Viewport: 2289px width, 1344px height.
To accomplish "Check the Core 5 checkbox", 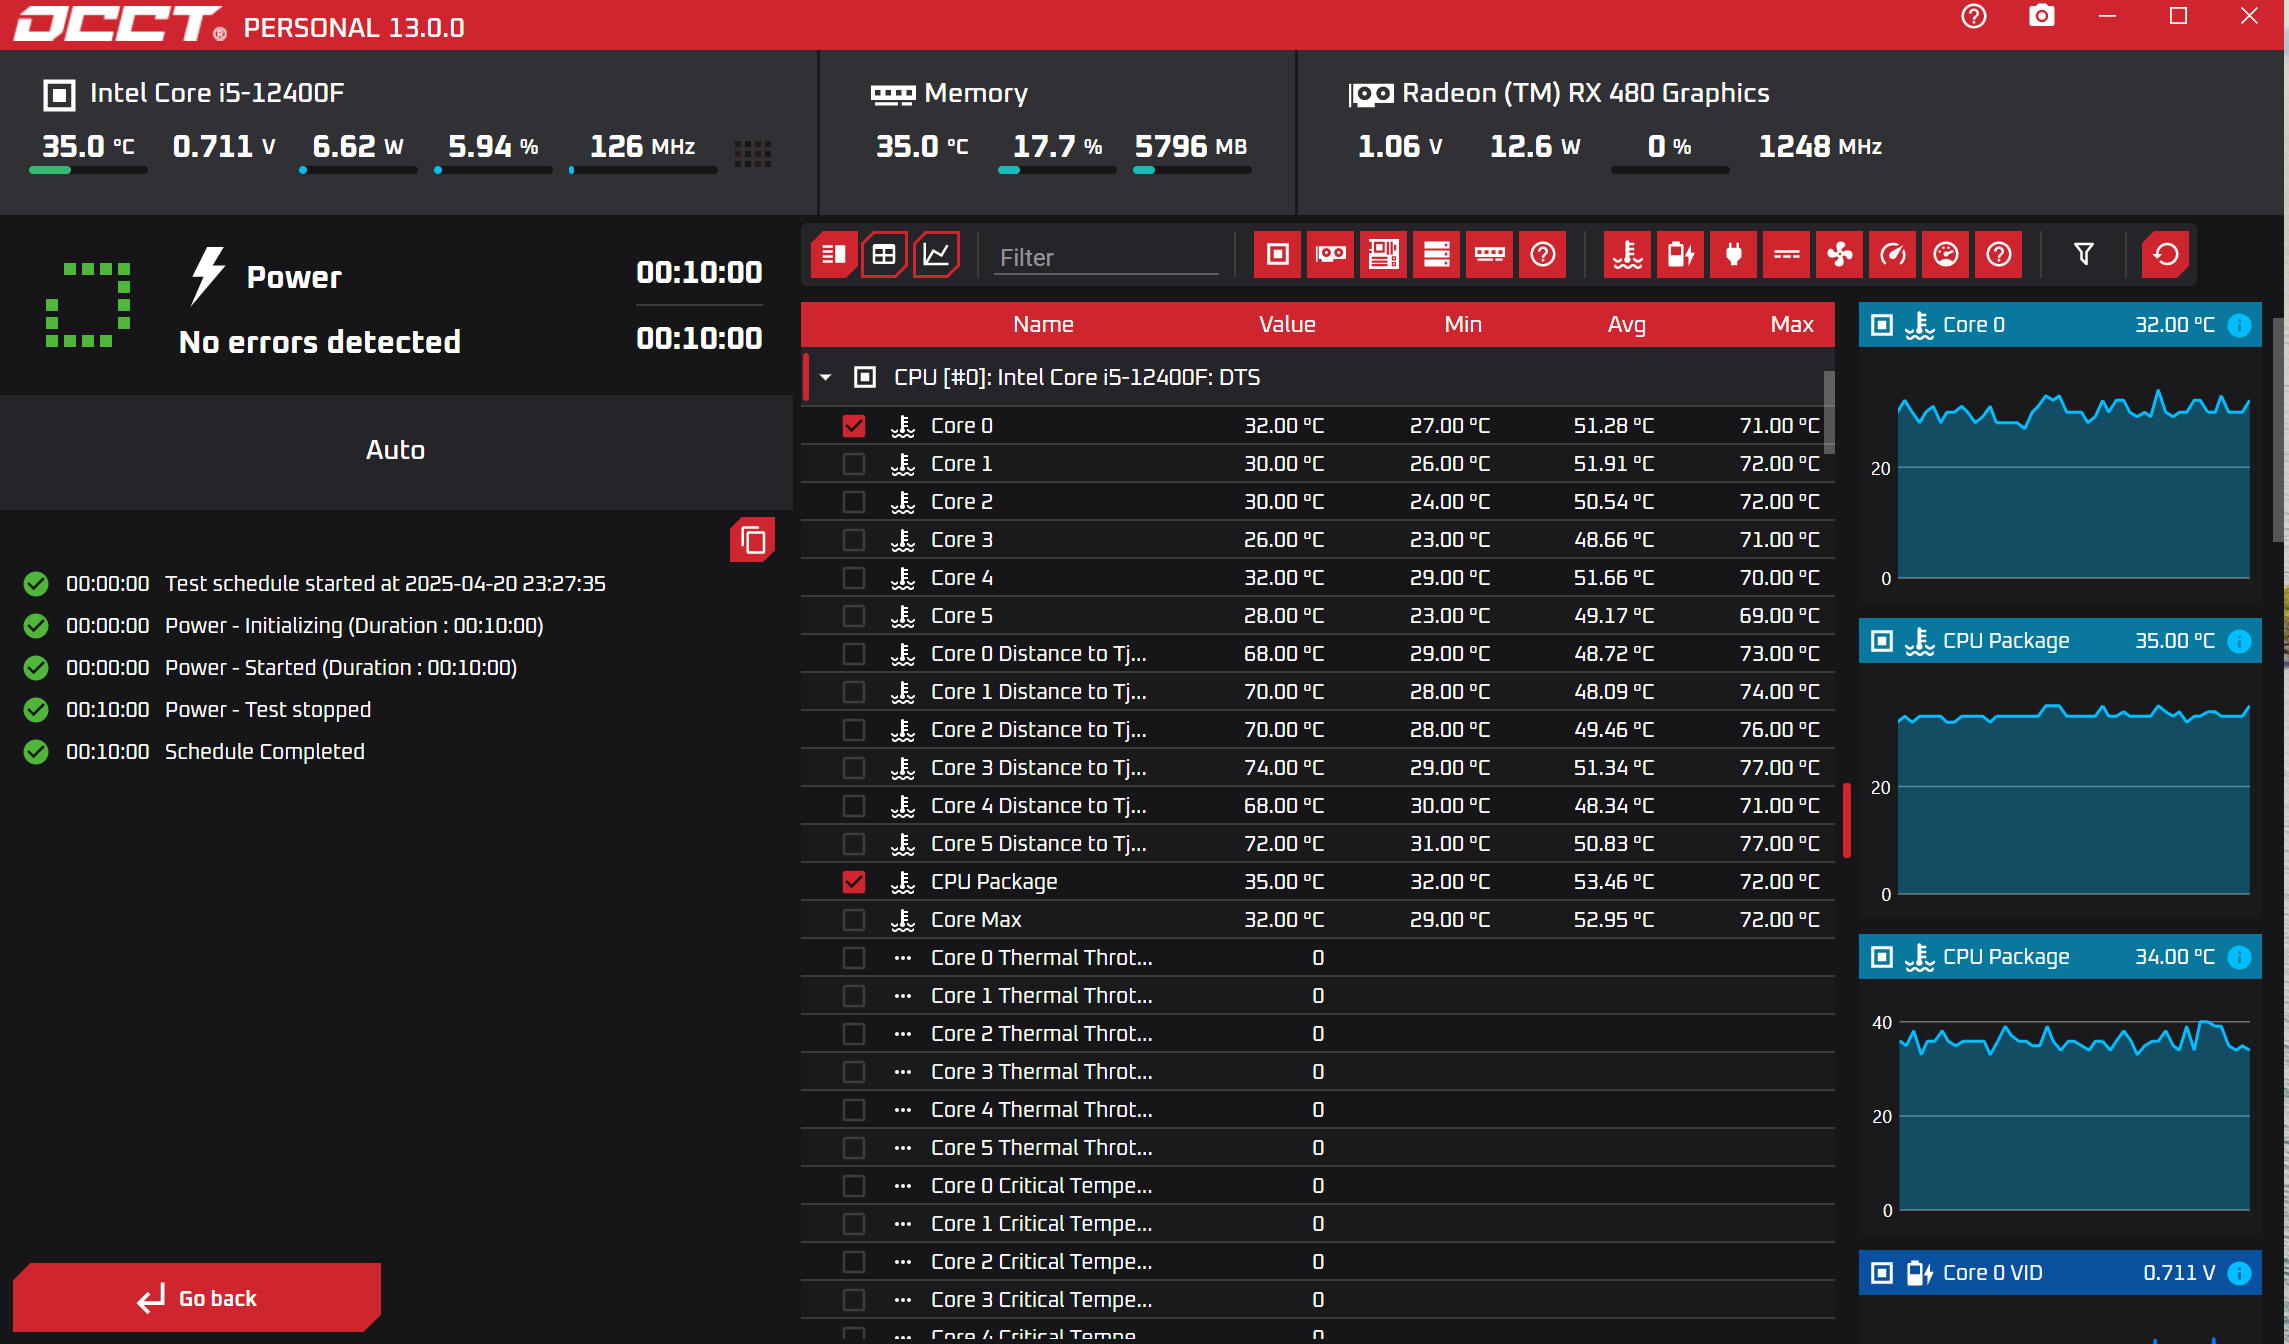I will click(x=853, y=616).
